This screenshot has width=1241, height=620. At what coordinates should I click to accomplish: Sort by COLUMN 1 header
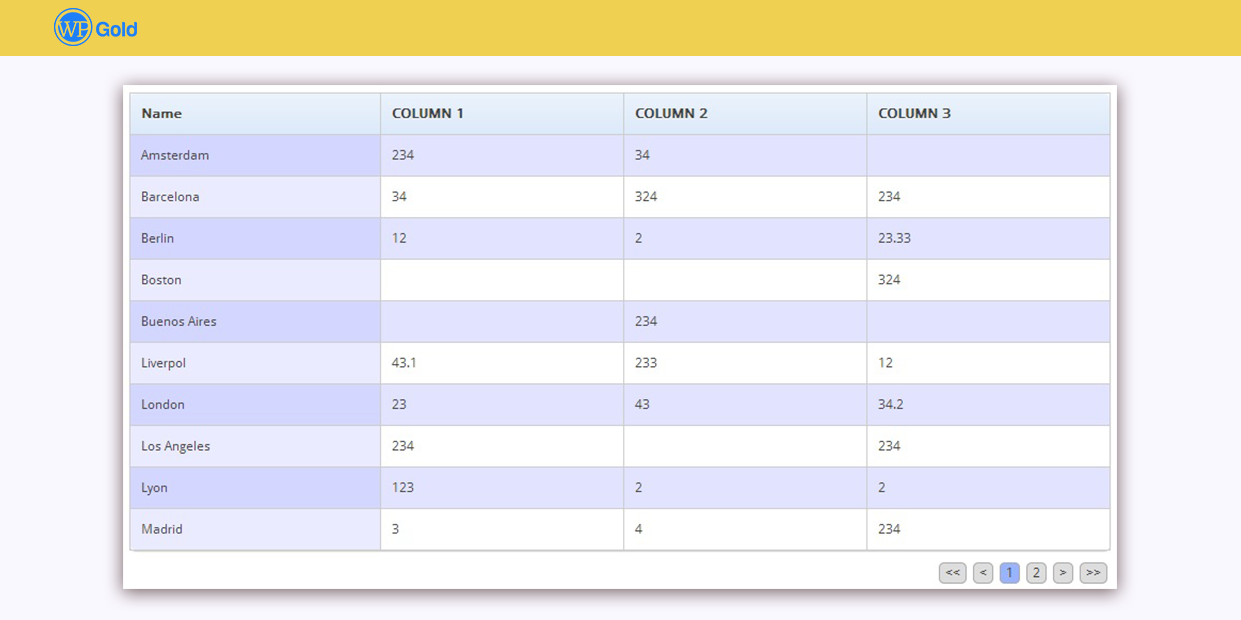(428, 114)
